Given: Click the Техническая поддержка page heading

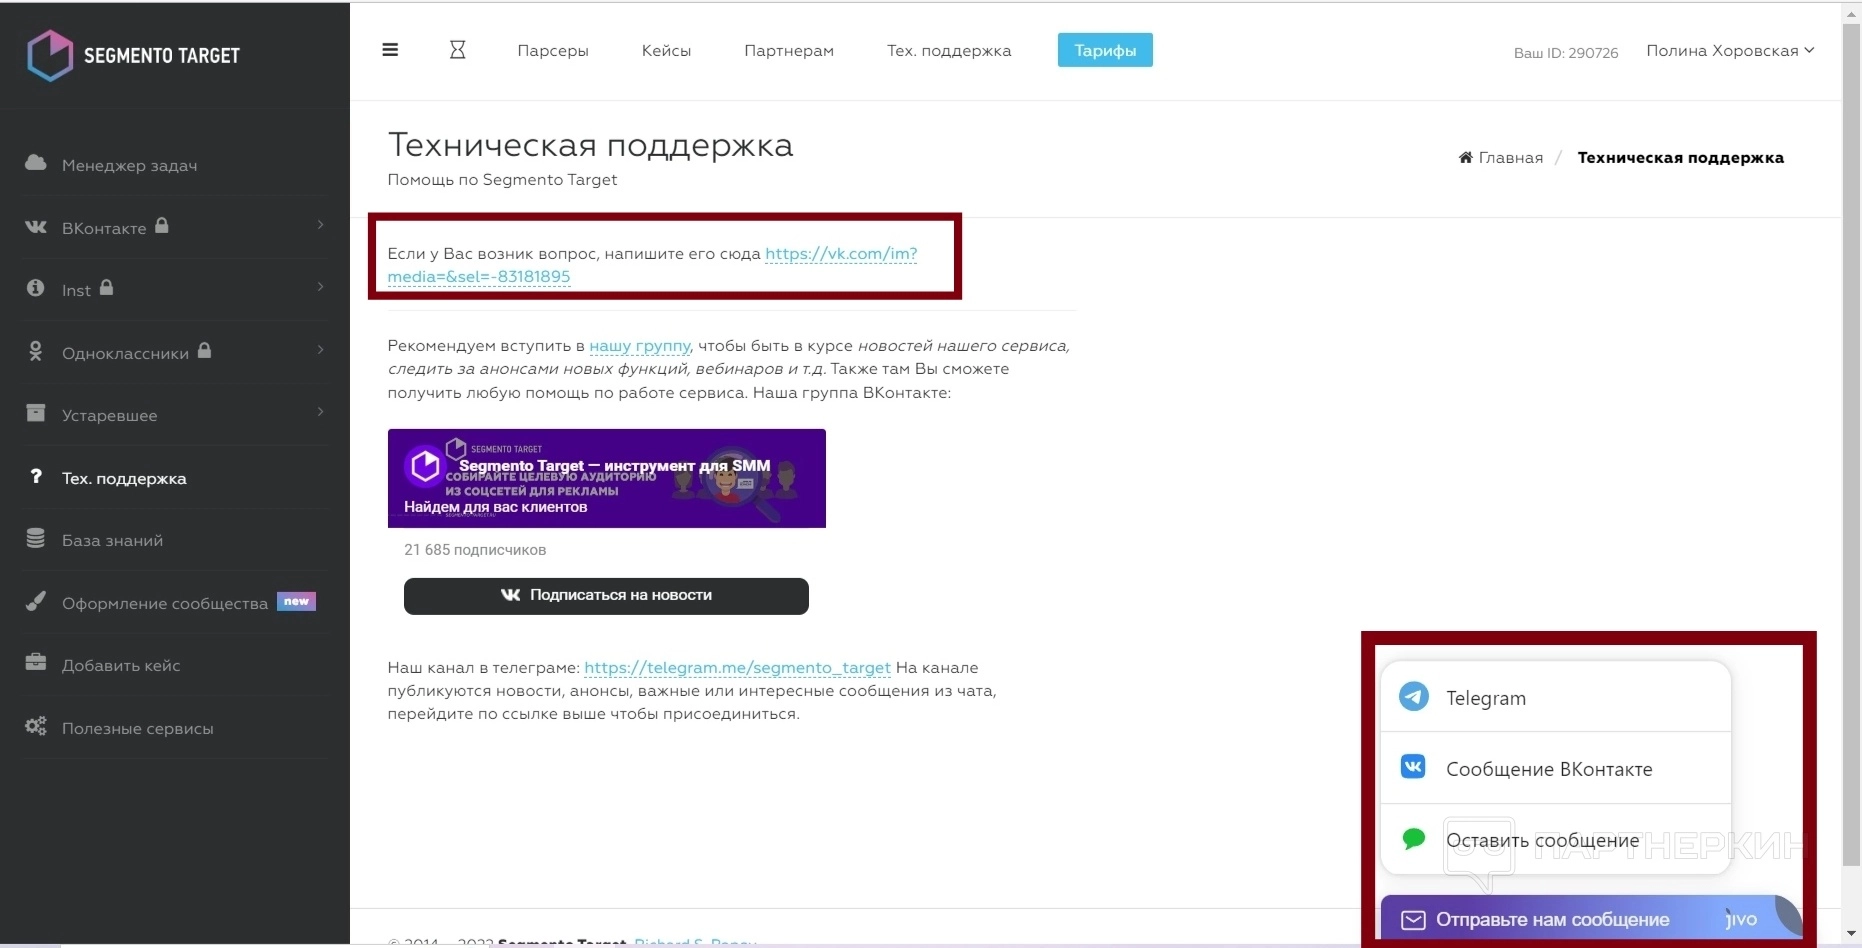Looking at the screenshot, I should (x=590, y=146).
